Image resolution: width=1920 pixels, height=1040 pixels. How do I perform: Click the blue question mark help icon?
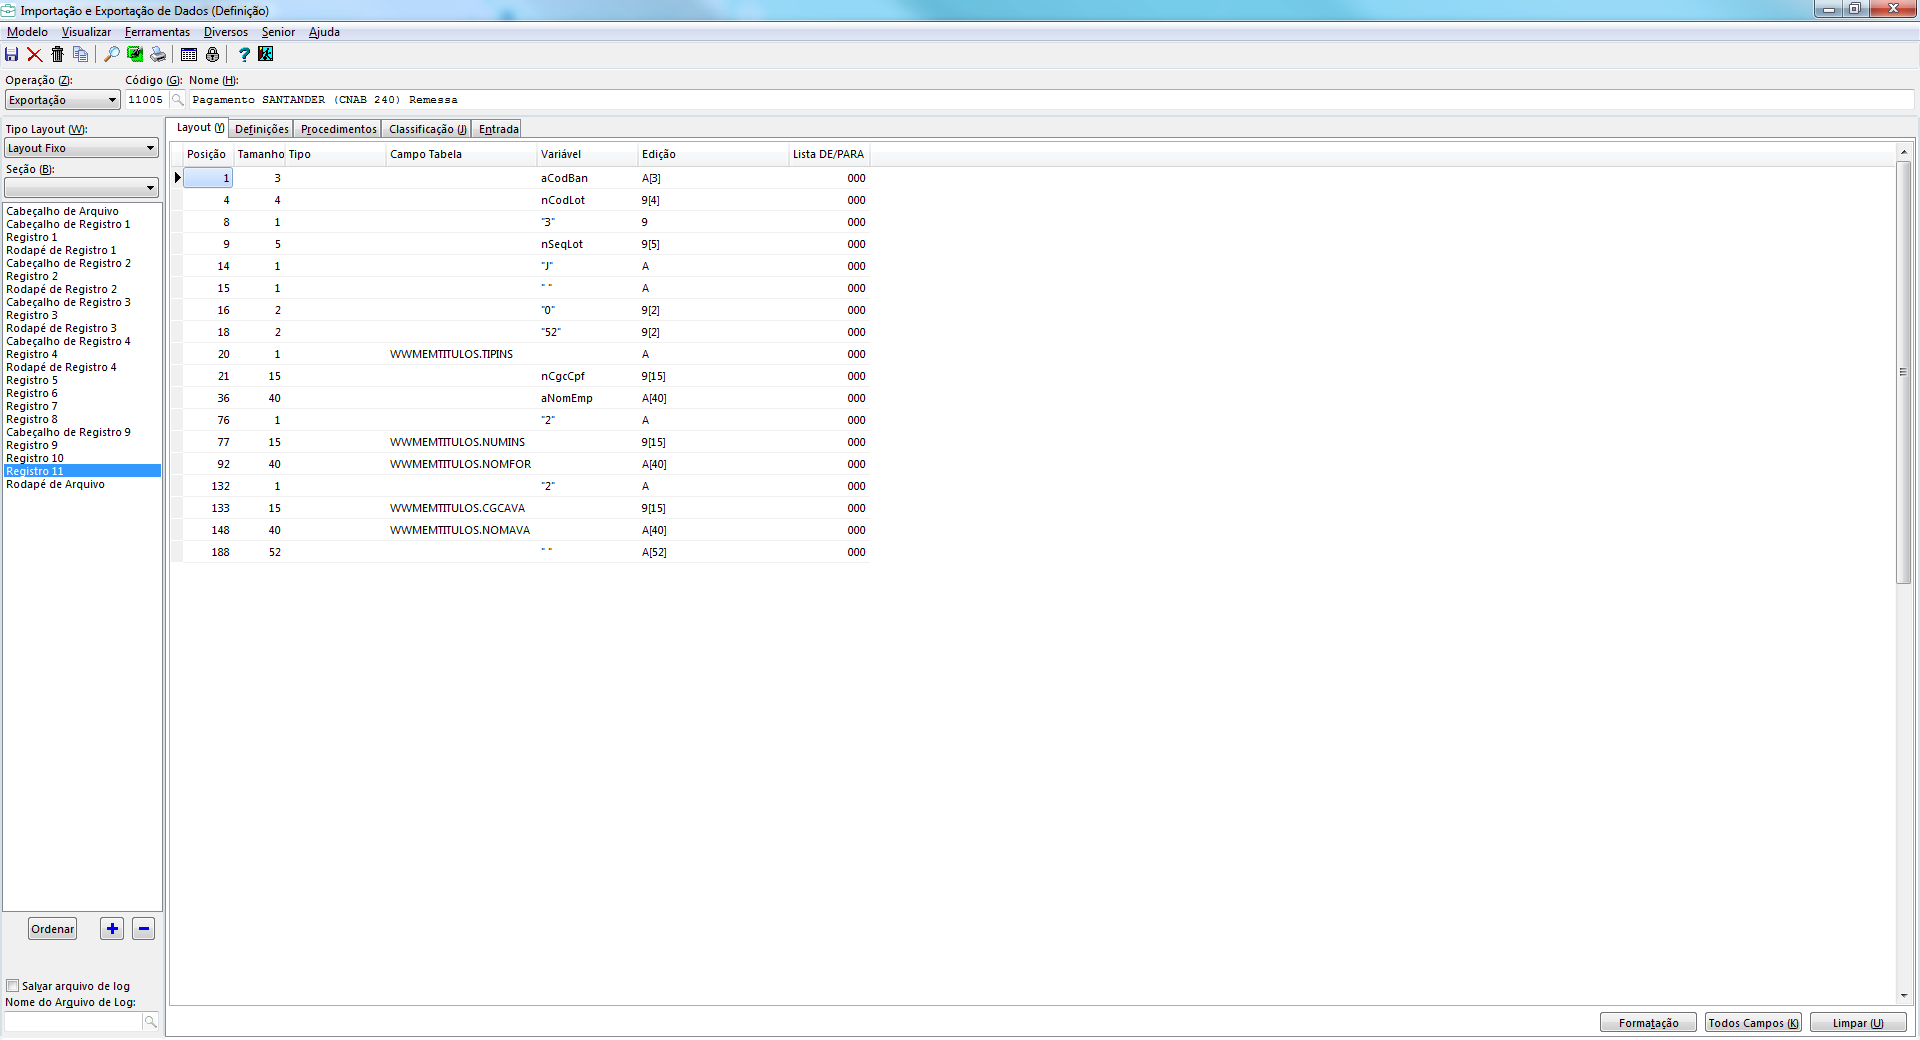pyautogui.click(x=243, y=55)
